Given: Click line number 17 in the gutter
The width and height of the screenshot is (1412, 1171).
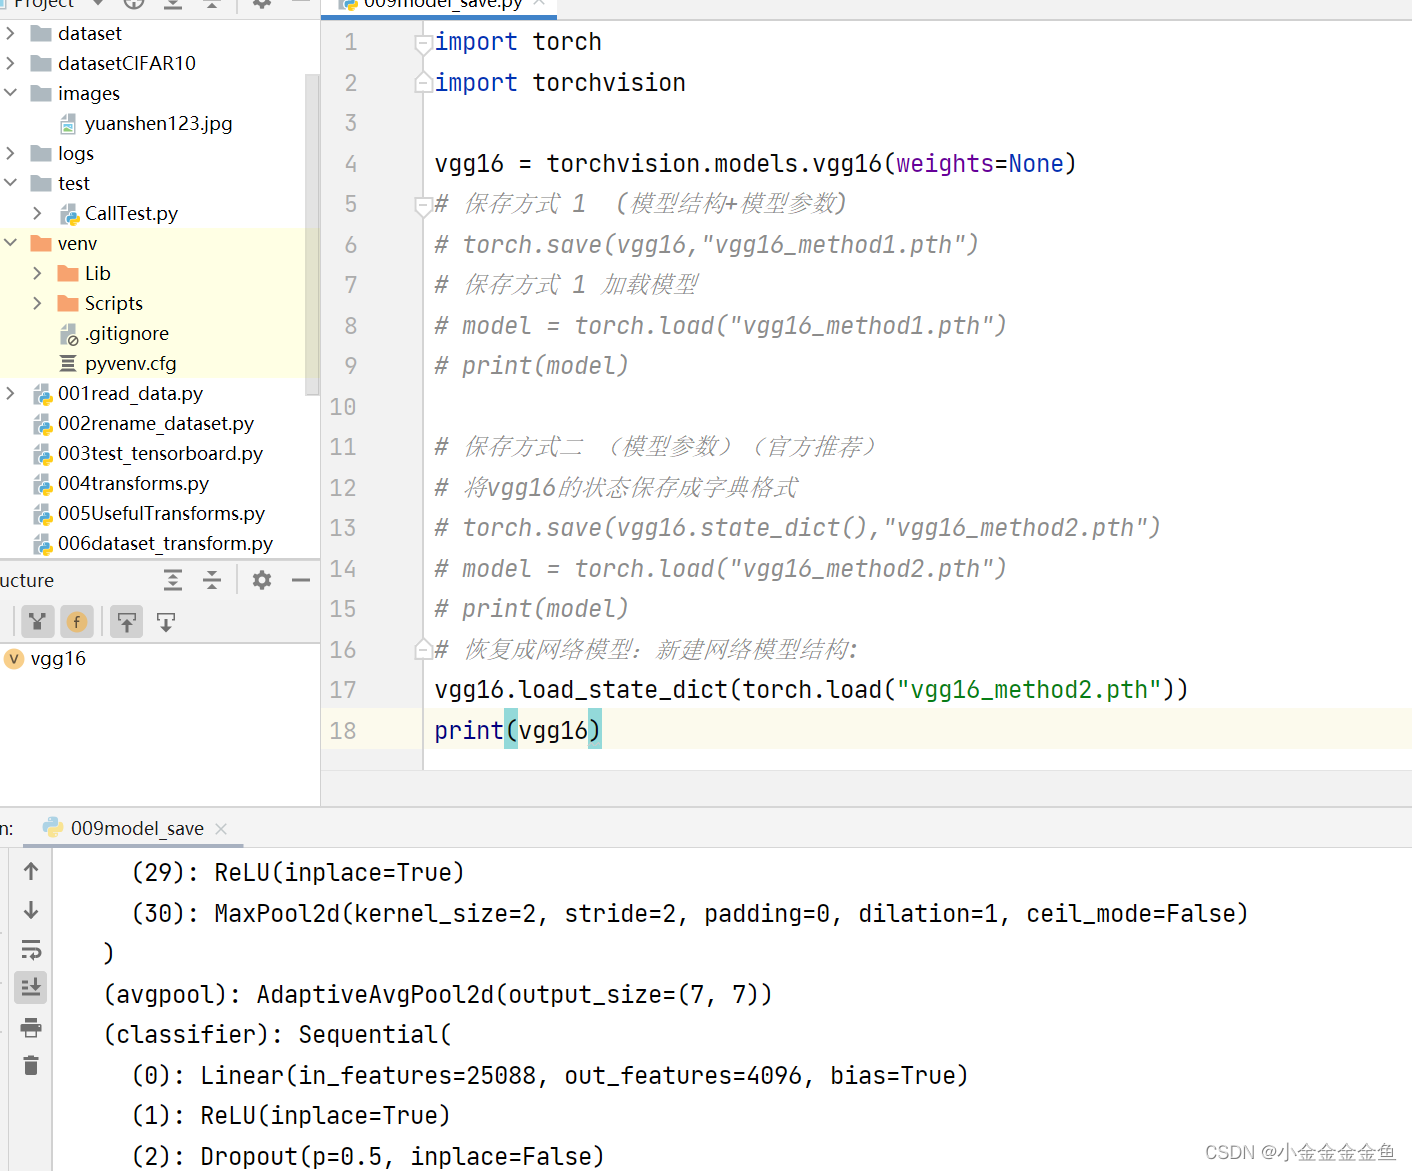Looking at the screenshot, I should click(x=343, y=690).
